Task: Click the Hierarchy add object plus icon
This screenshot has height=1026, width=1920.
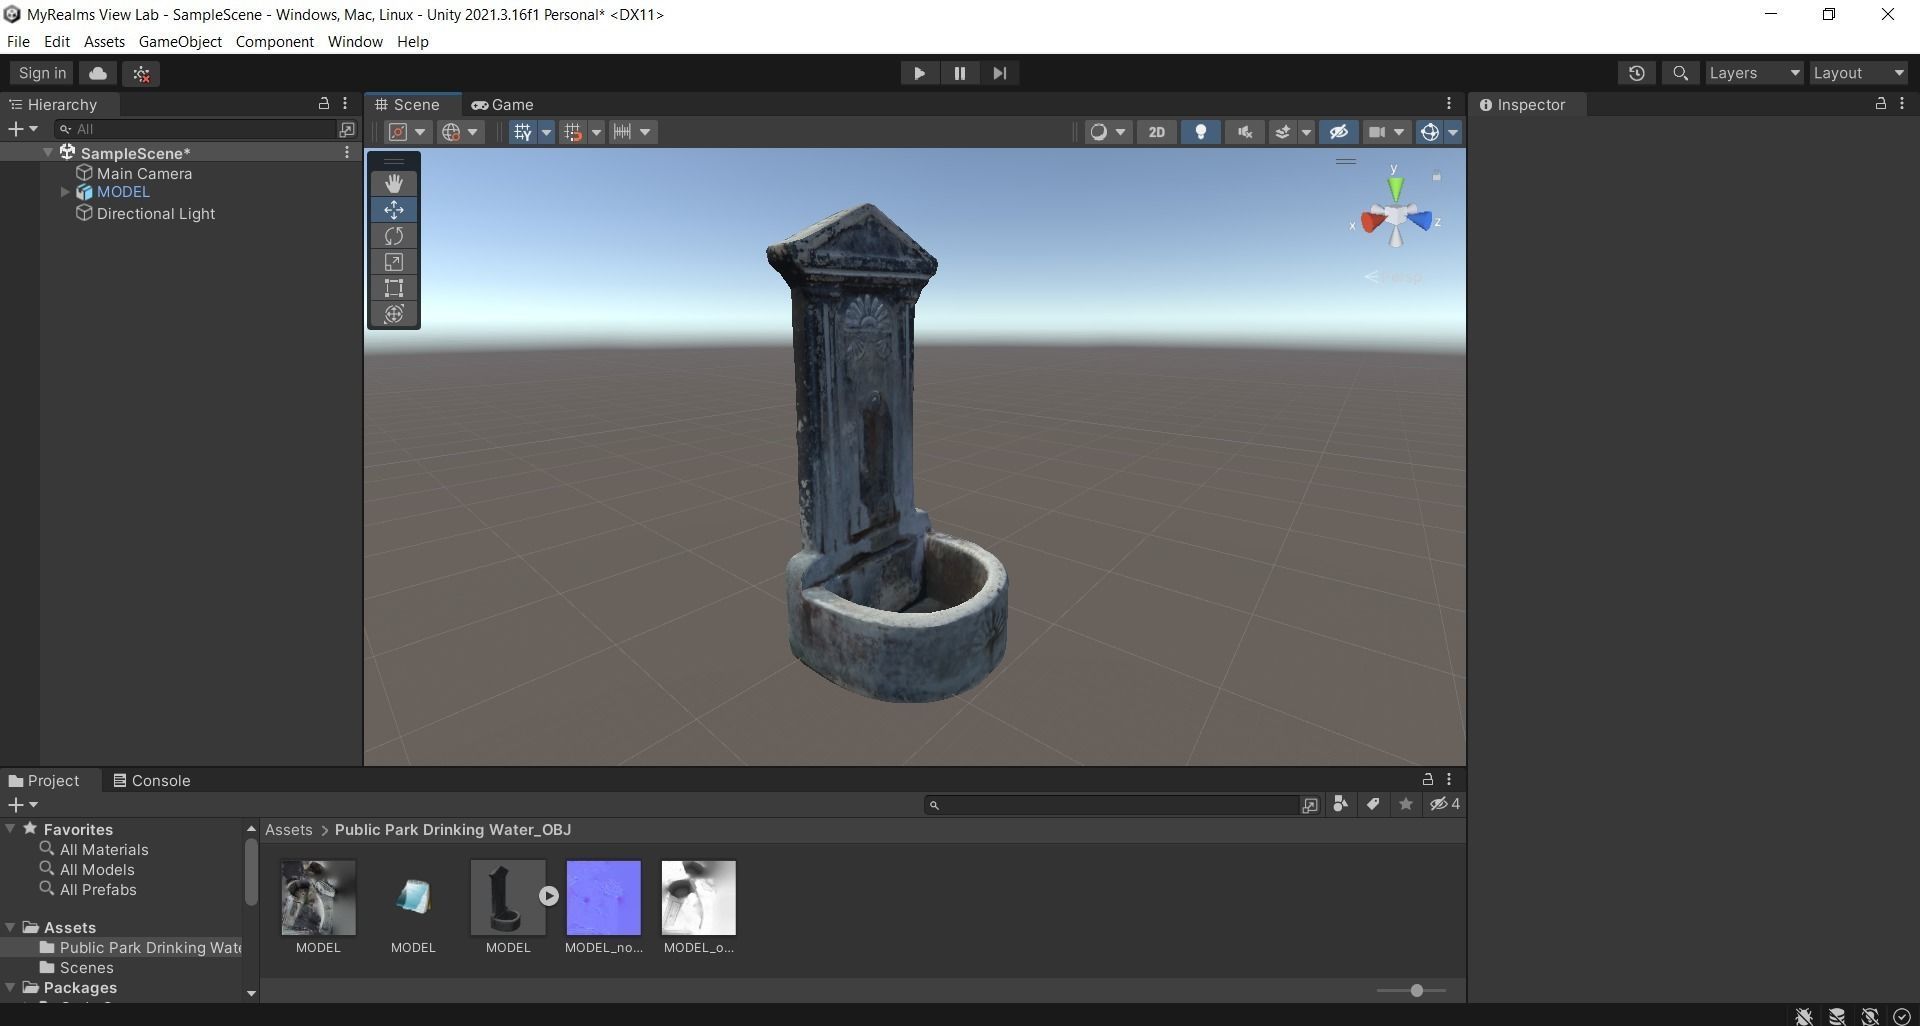Action: pyautogui.click(x=22, y=129)
